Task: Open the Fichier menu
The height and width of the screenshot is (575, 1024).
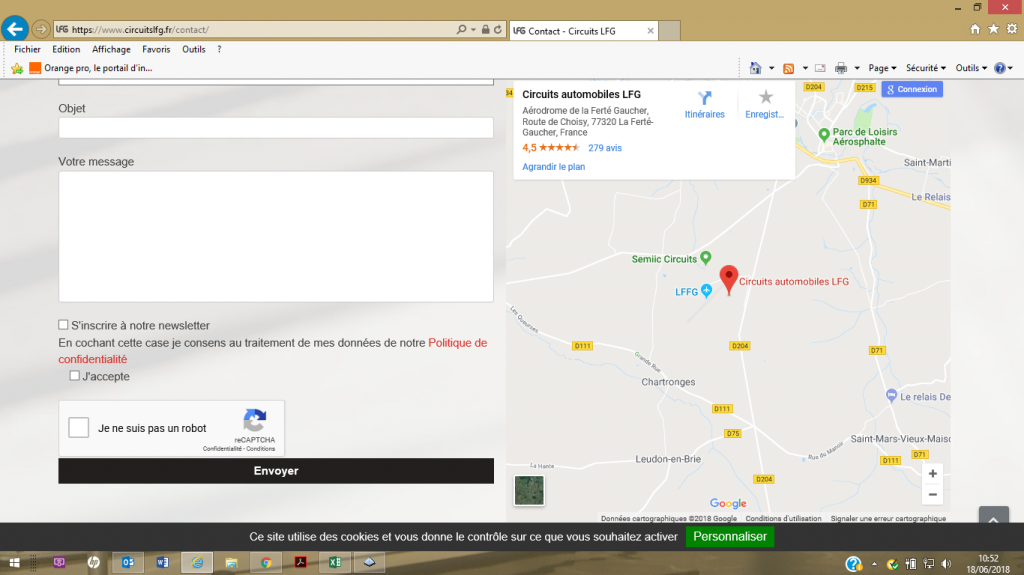Action: (x=27, y=49)
